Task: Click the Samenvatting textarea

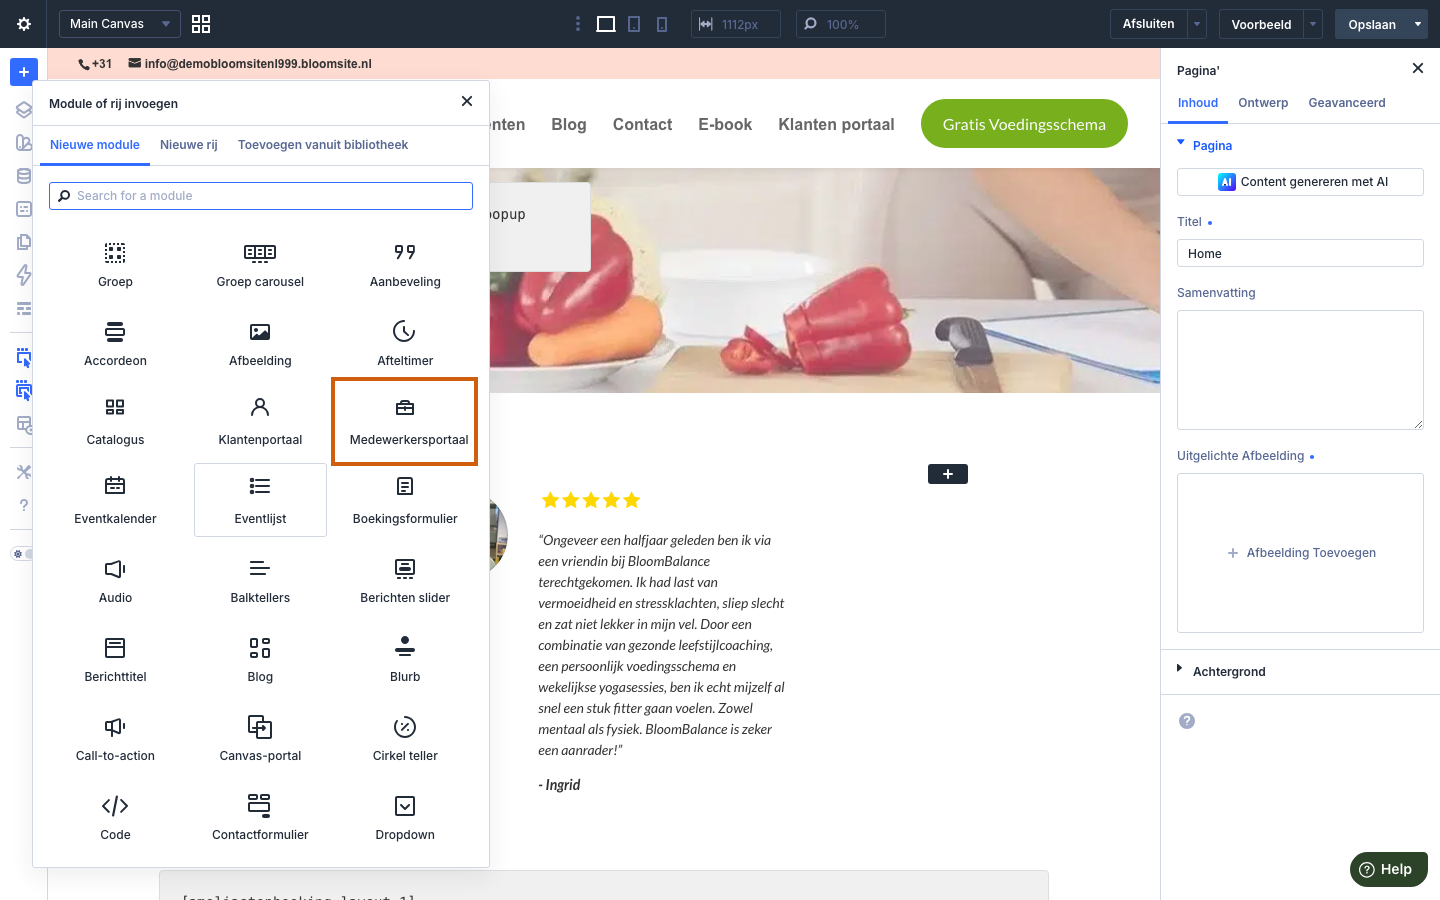Action: 1300,370
